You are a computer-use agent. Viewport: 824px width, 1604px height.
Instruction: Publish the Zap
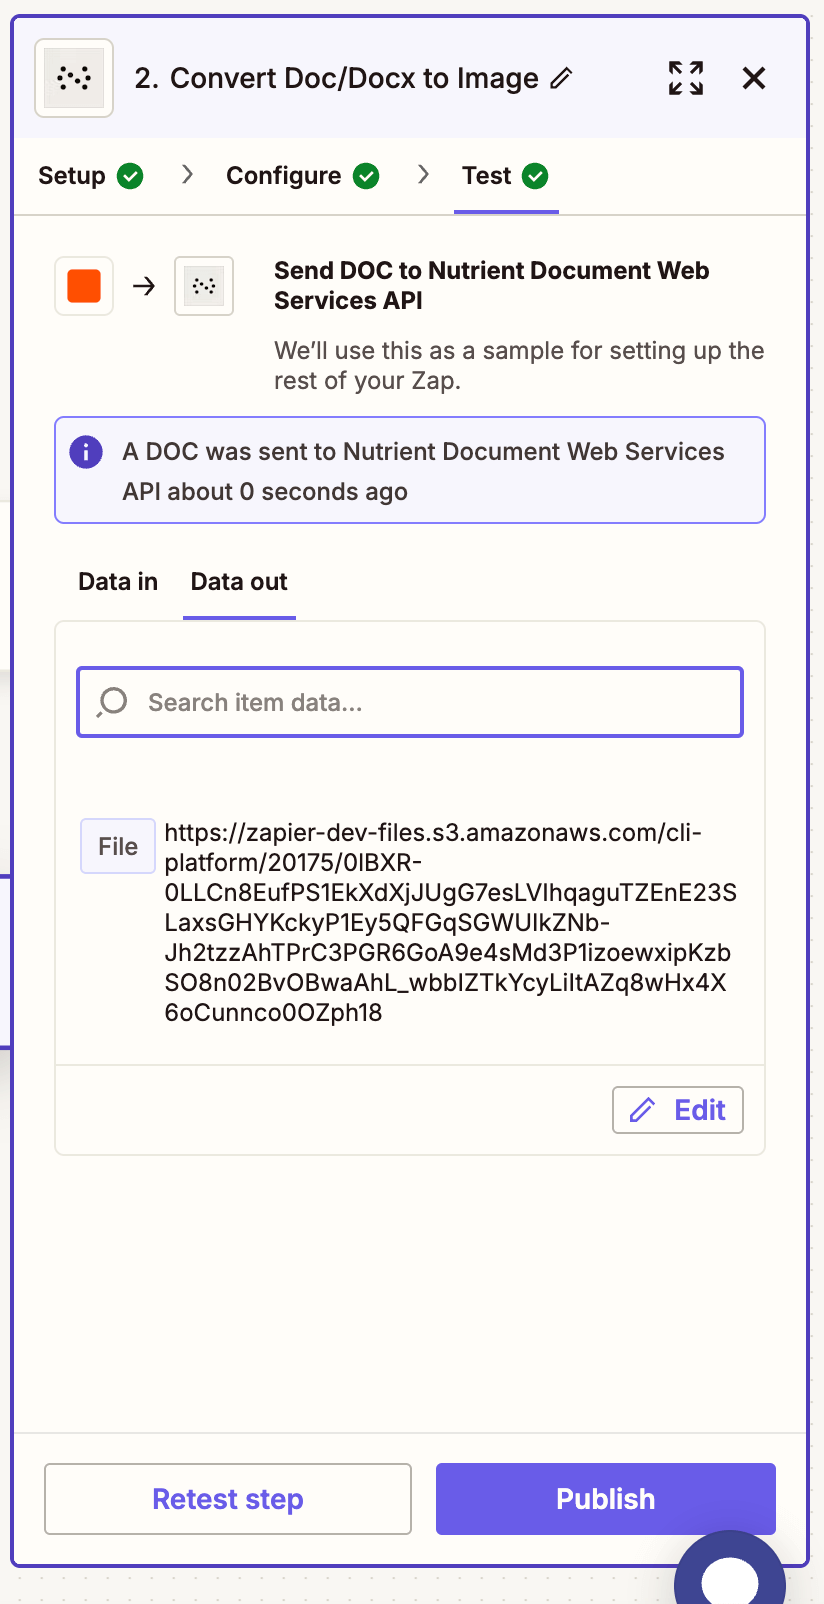(605, 1499)
